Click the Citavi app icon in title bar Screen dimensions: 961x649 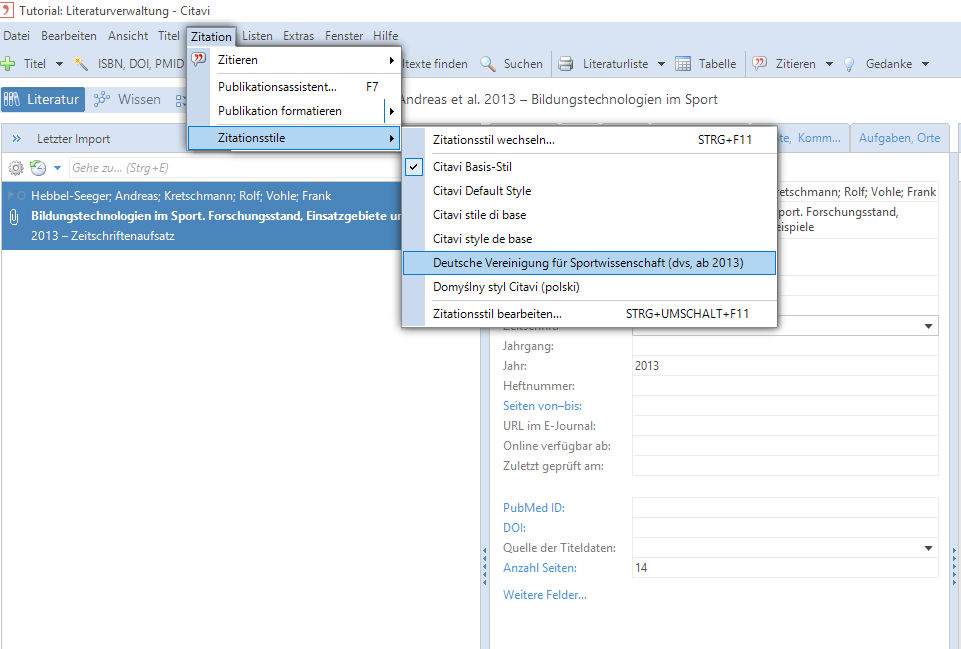tap(7, 10)
